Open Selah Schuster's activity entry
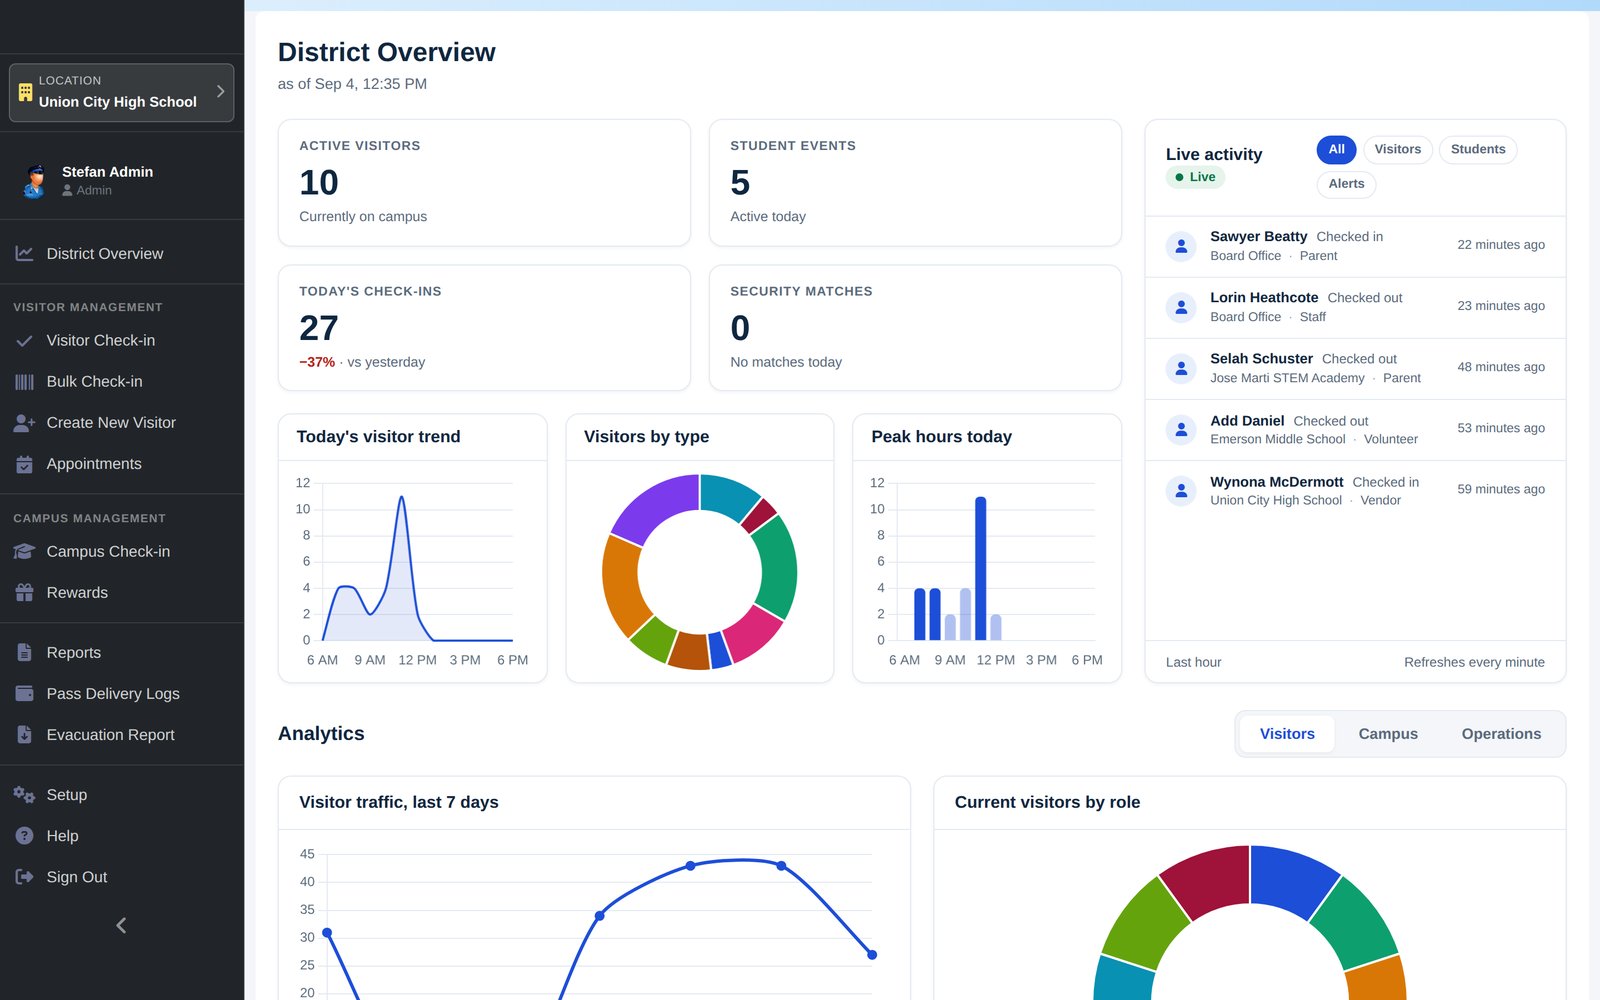Viewport: 1600px width, 1000px height. tap(1355, 368)
